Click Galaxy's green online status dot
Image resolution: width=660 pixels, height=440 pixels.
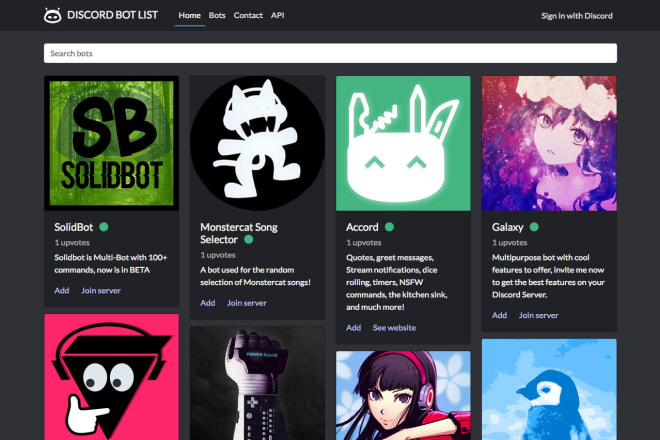(x=534, y=227)
